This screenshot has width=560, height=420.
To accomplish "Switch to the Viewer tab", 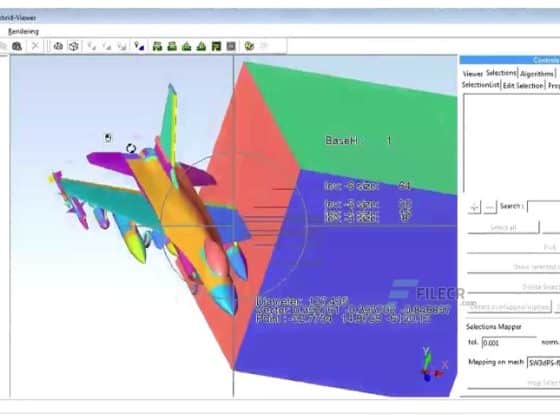I will [472, 74].
